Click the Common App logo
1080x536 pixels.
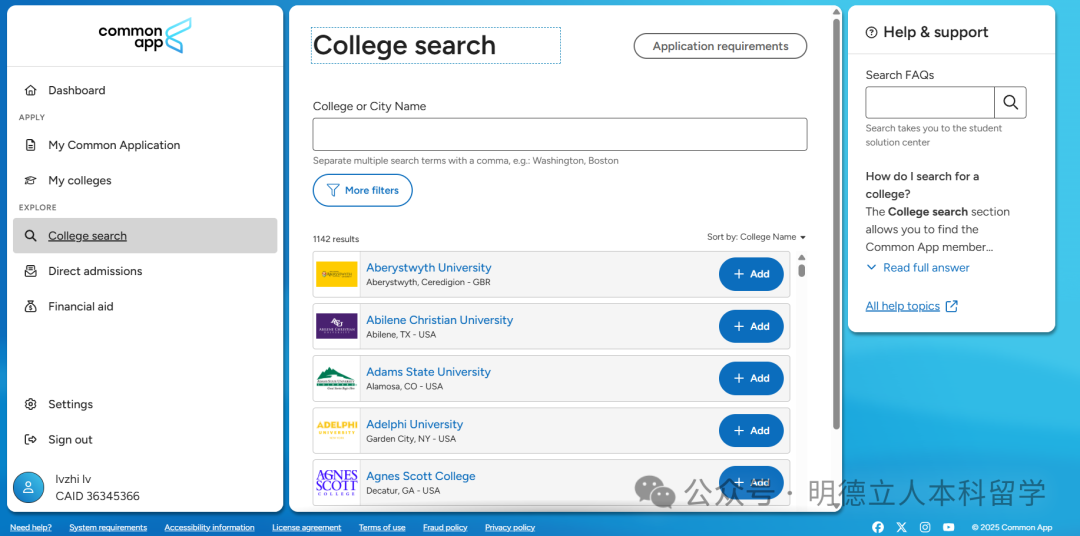[x=145, y=36]
